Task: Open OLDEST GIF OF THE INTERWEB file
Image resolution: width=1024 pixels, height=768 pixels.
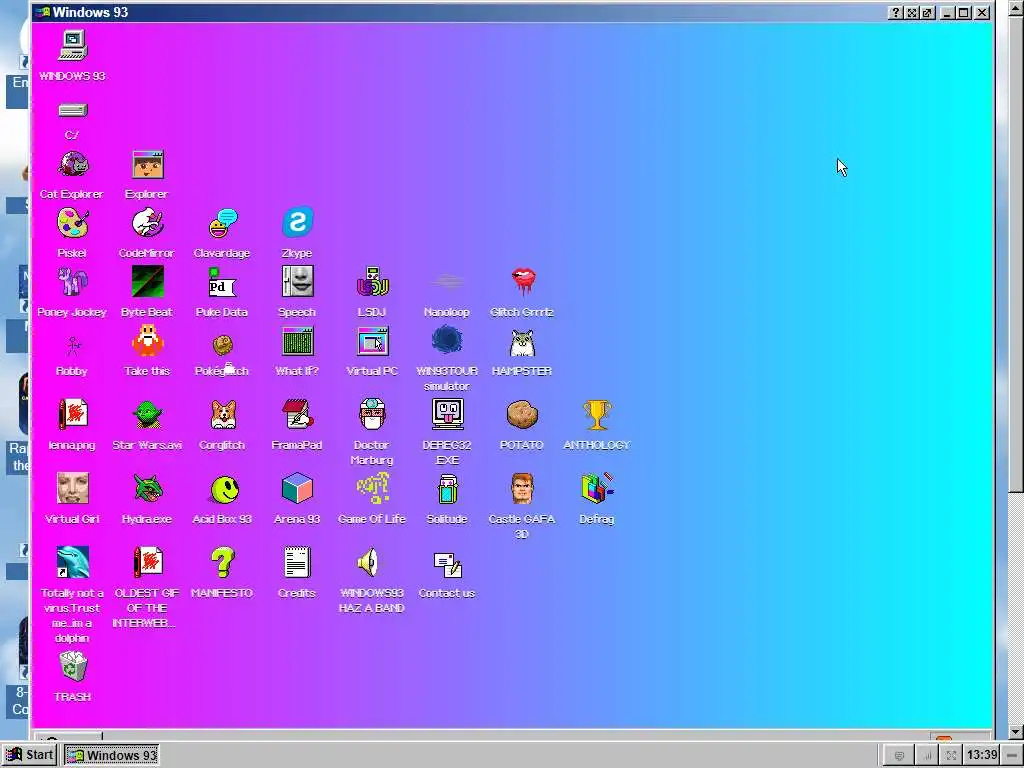Action: 148,562
